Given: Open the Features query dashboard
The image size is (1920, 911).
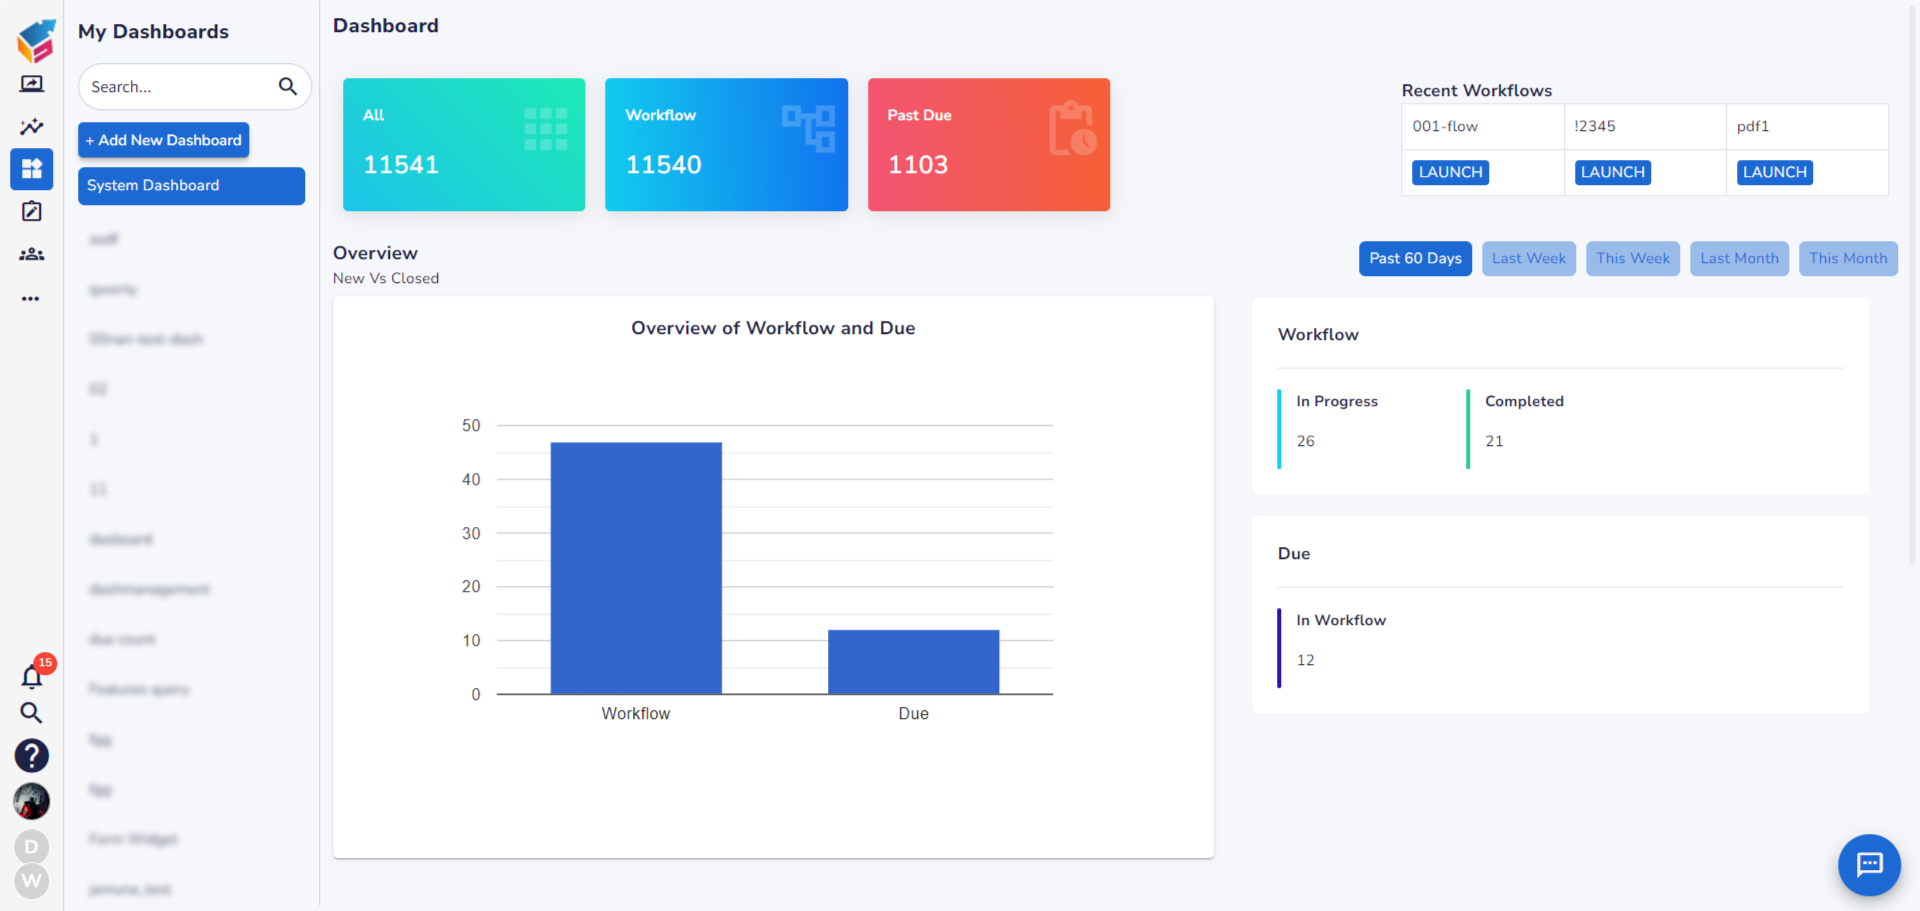Looking at the screenshot, I should click(139, 689).
